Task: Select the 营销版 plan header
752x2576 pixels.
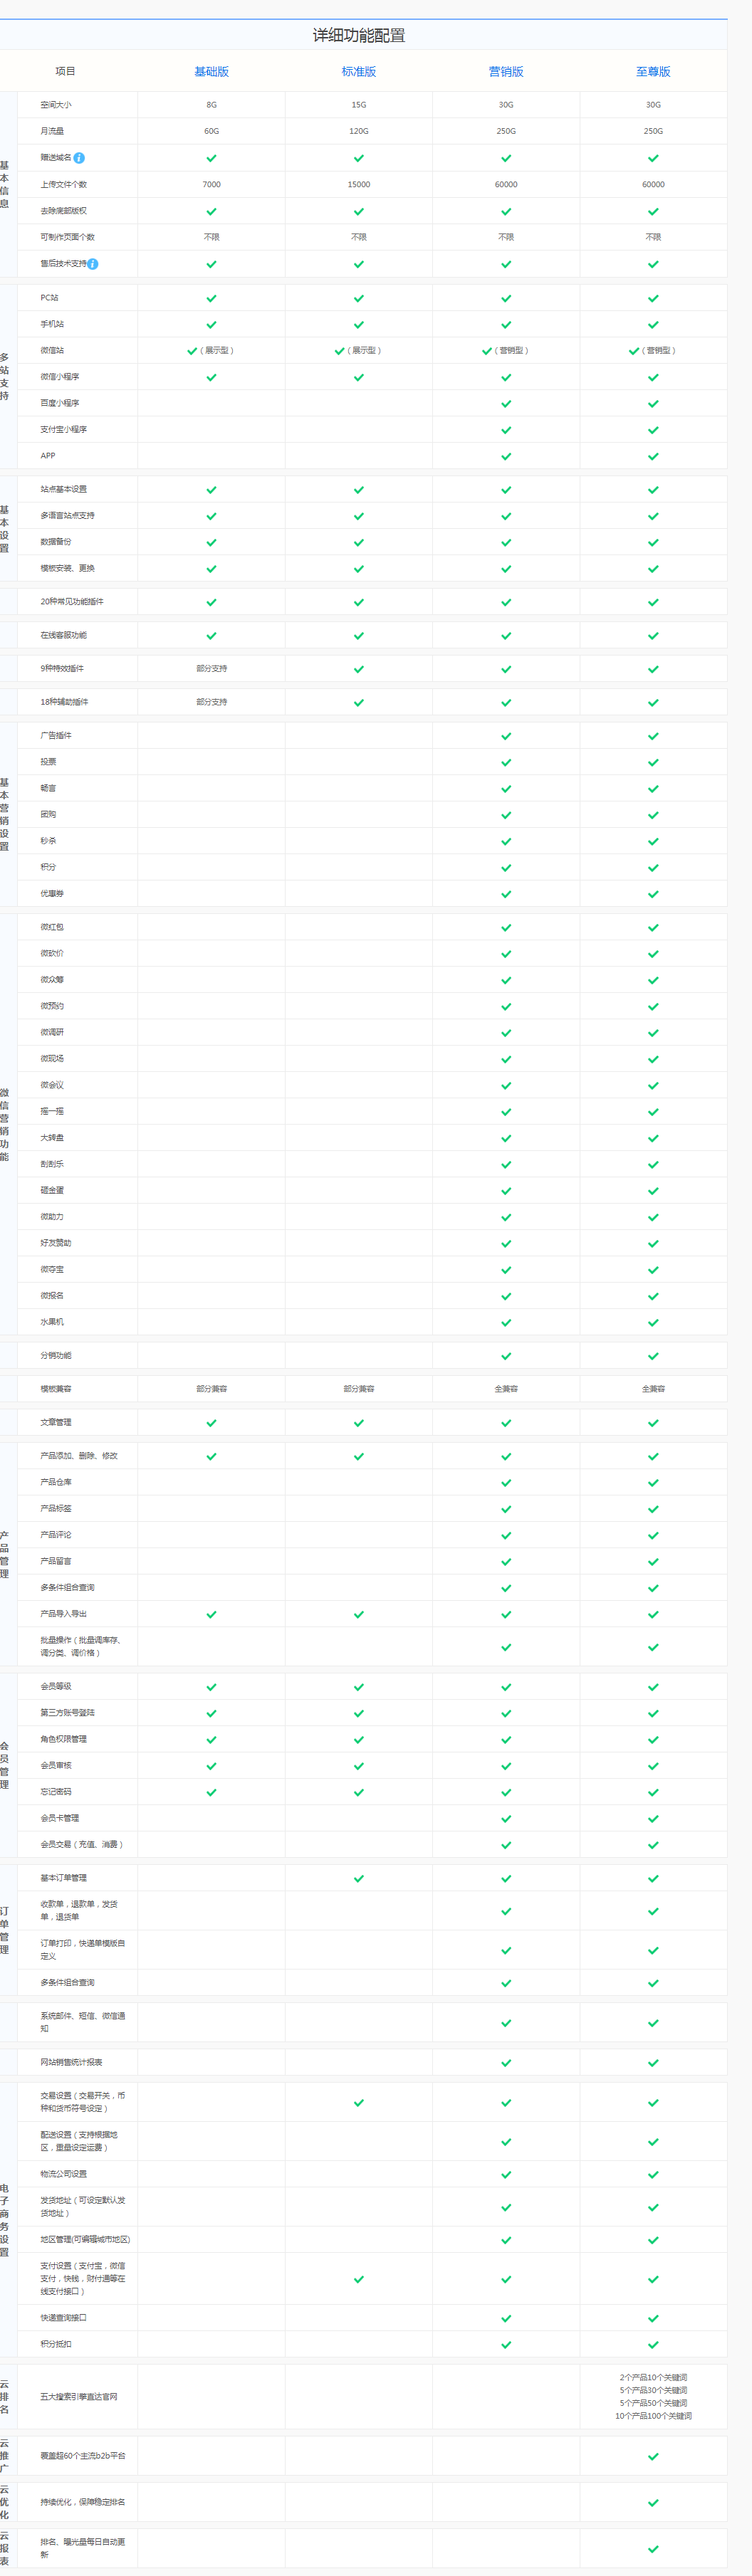Action: point(506,72)
